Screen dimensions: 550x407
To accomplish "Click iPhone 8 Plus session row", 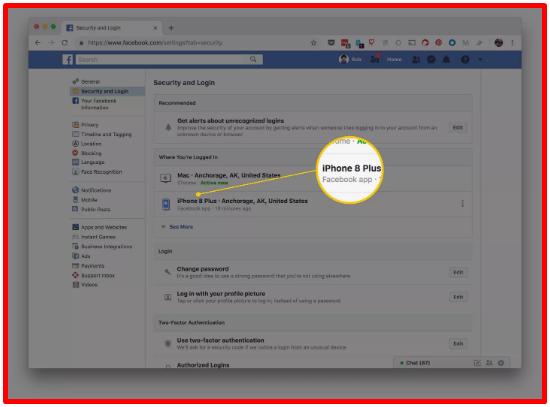I will (x=313, y=204).
